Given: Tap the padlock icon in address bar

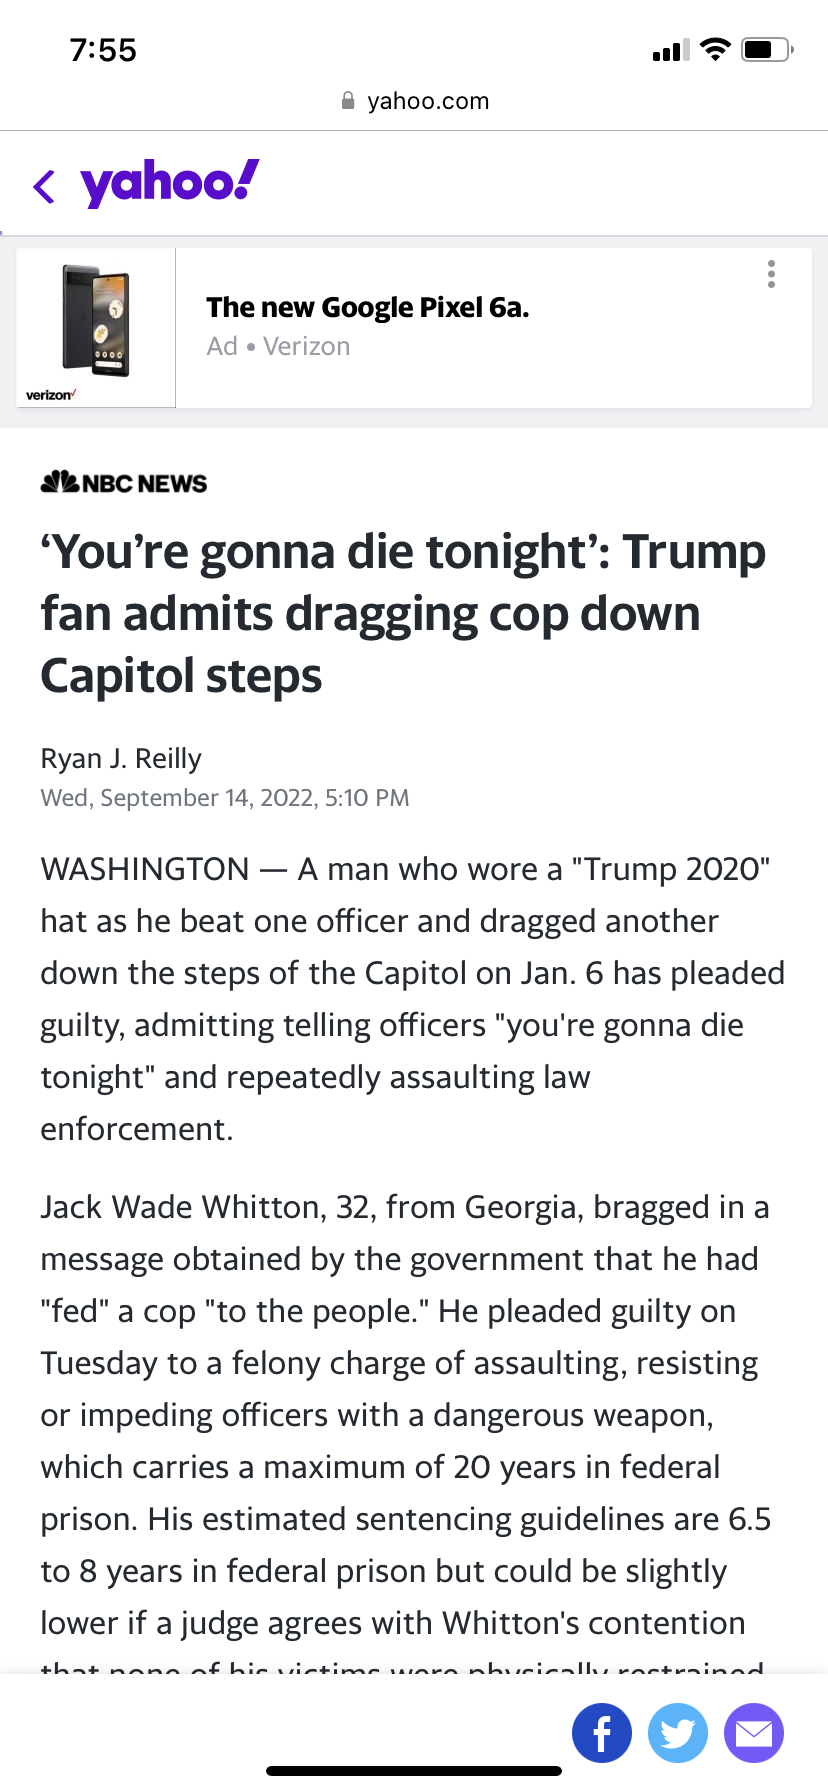Looking at the screenshot, I should coord(348,101).
